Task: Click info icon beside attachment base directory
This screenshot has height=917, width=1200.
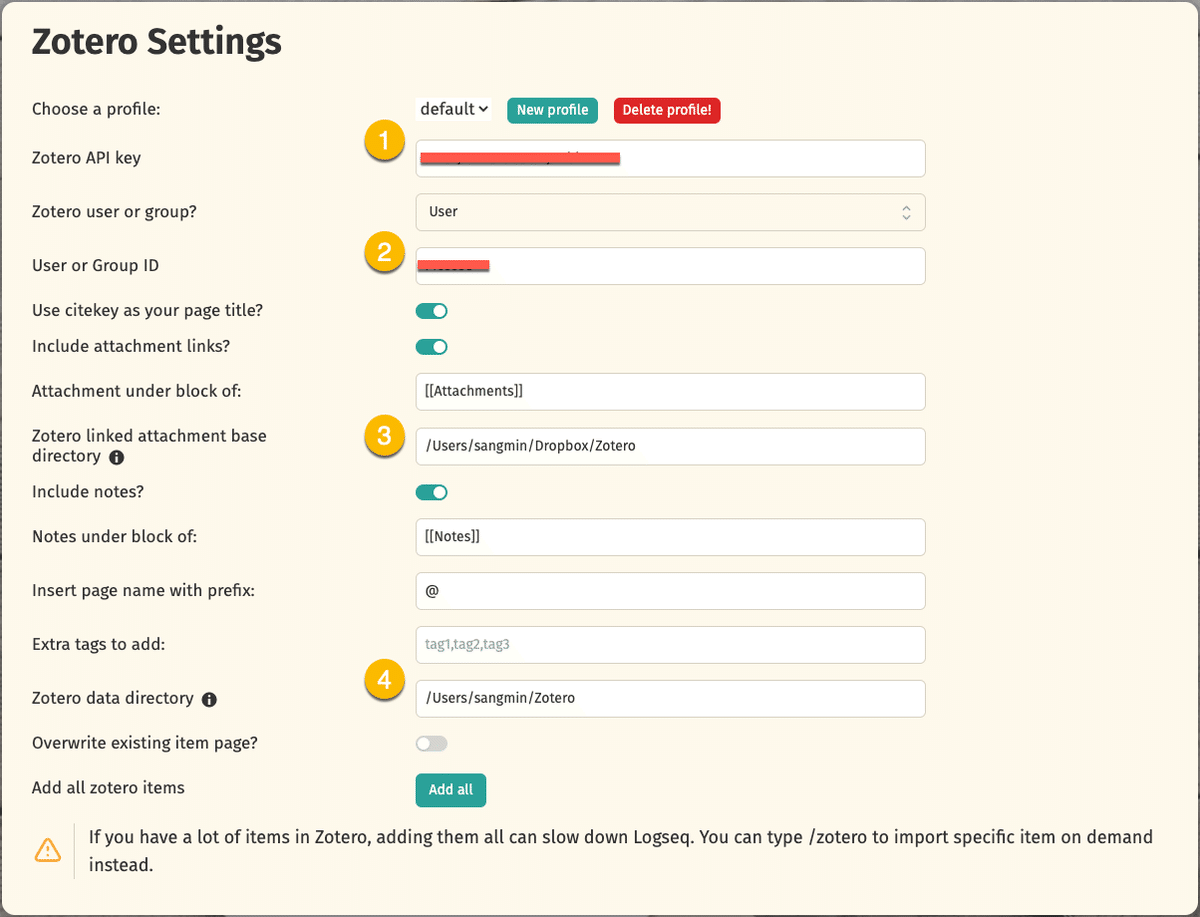Action: point(116,457)
